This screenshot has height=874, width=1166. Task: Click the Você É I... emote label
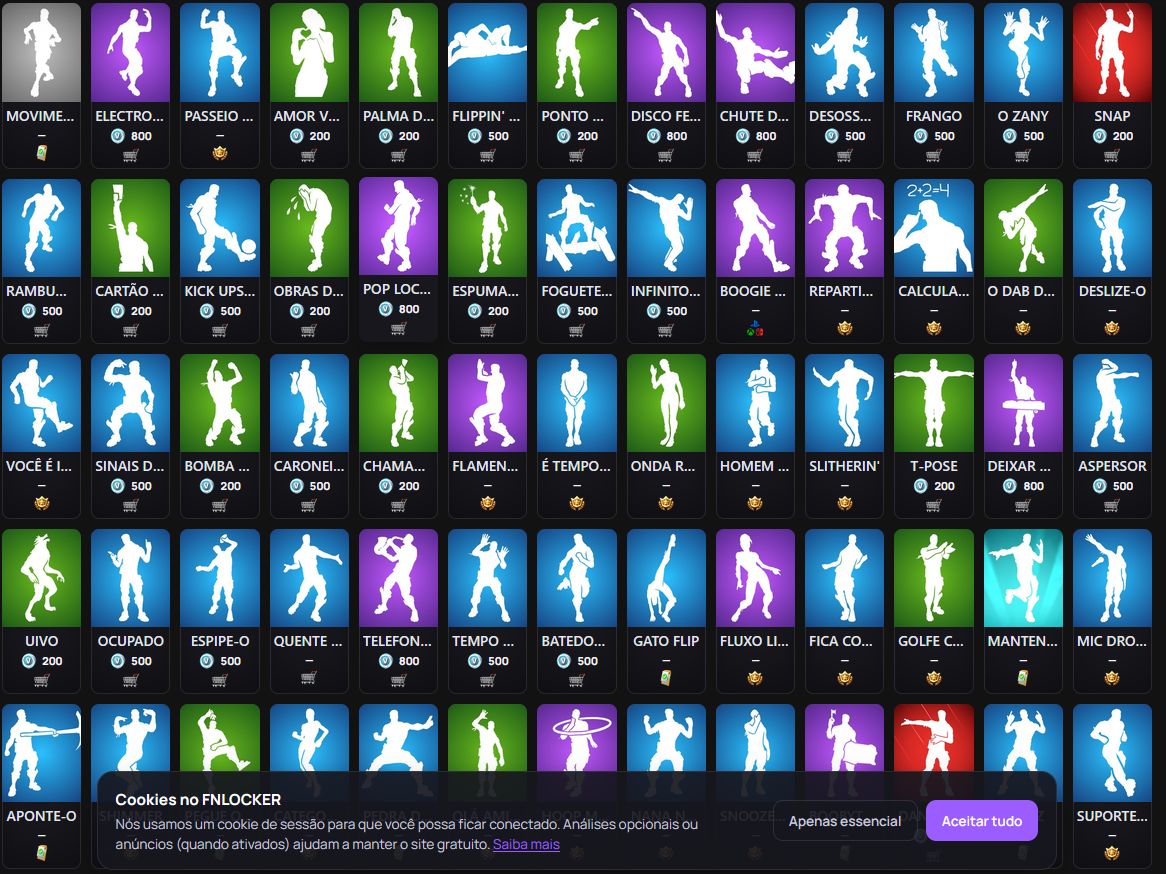click(39, 466)
